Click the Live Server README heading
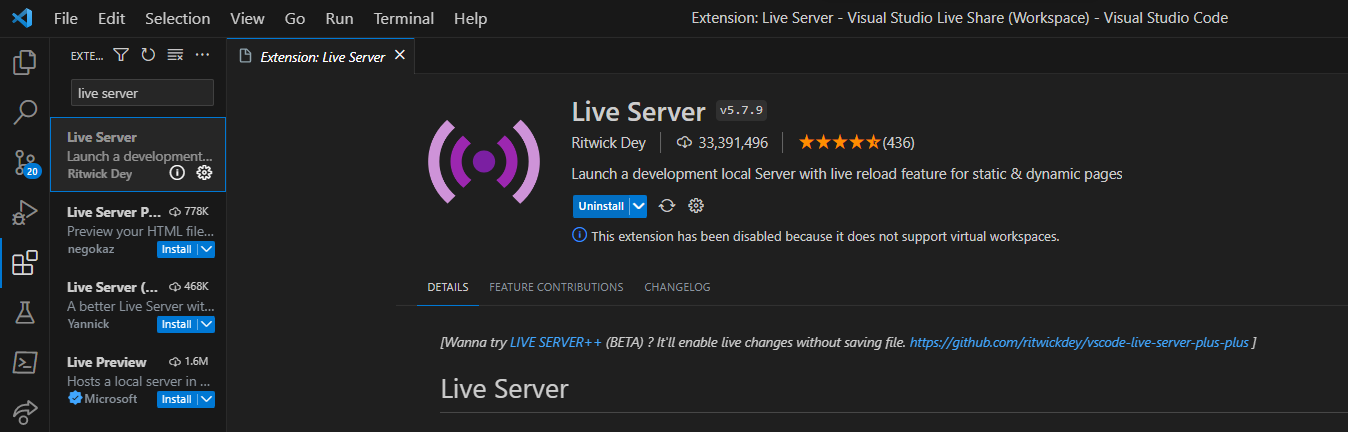This screenshot has width=1348, height=432. coord(505,388)
